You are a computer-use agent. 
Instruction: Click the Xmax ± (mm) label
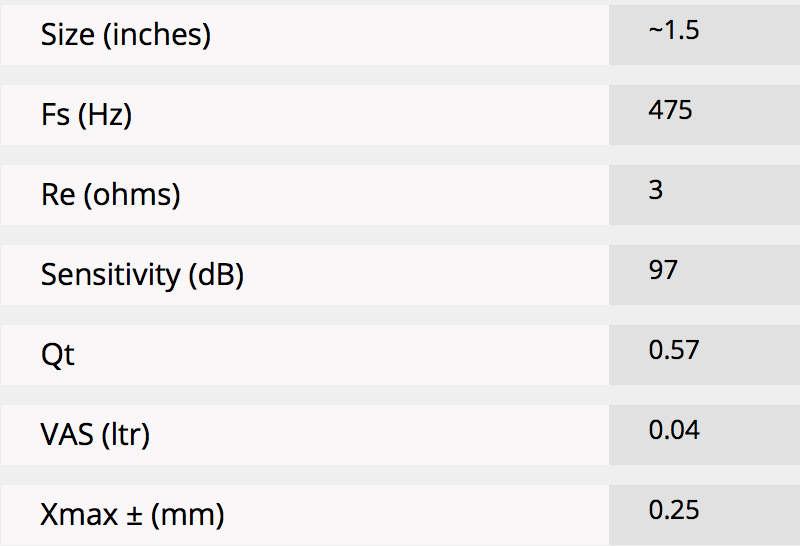coord(132,515)
